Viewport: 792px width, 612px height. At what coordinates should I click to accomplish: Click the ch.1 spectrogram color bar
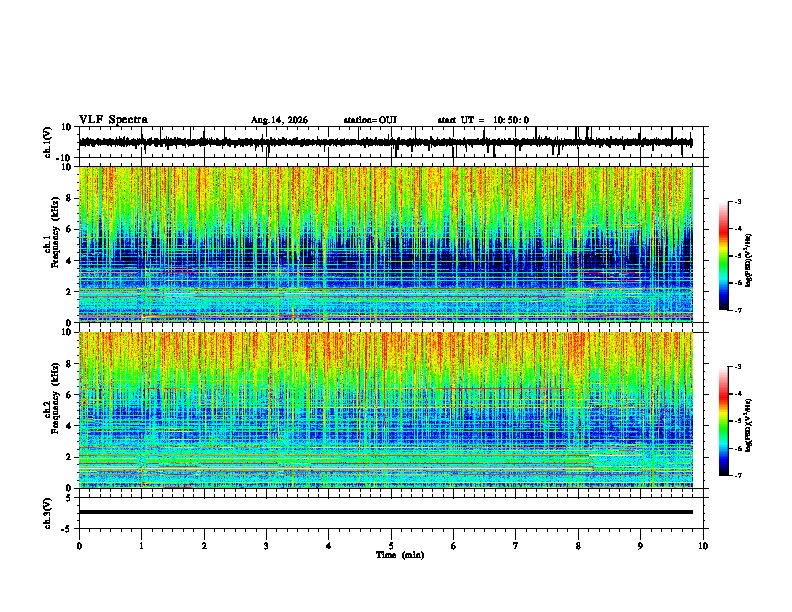[x=724, y=256]
